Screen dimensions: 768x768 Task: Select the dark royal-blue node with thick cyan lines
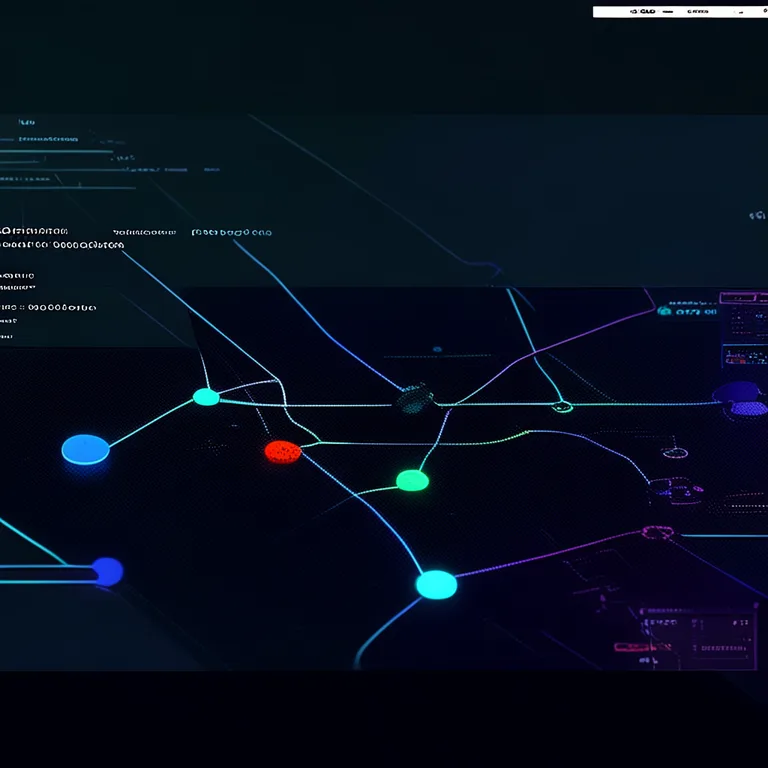(x=107, y=571)
